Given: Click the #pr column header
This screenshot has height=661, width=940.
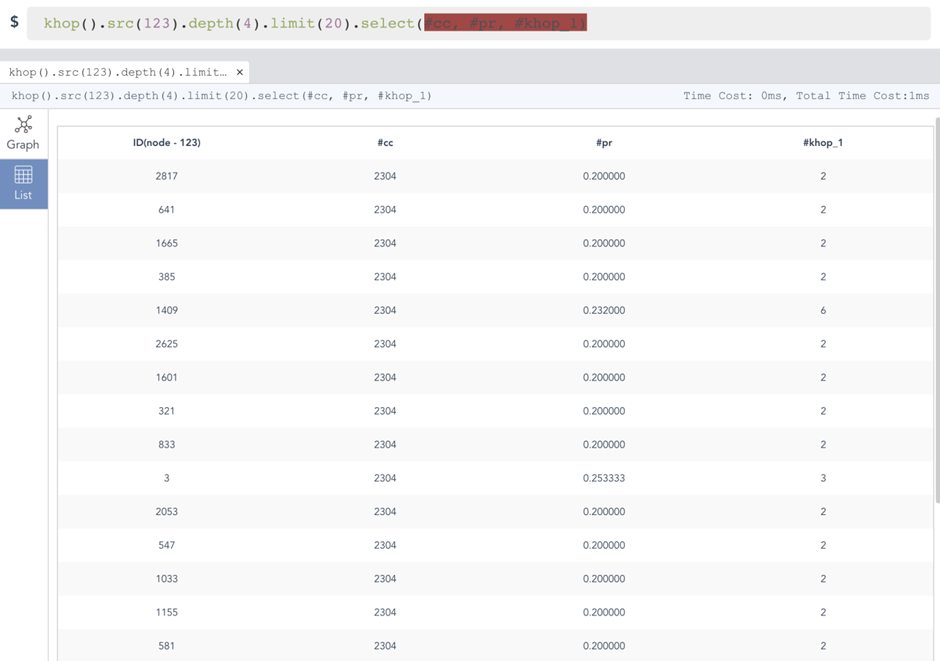Looking at the screenshot, I should (x=604, y=143).
